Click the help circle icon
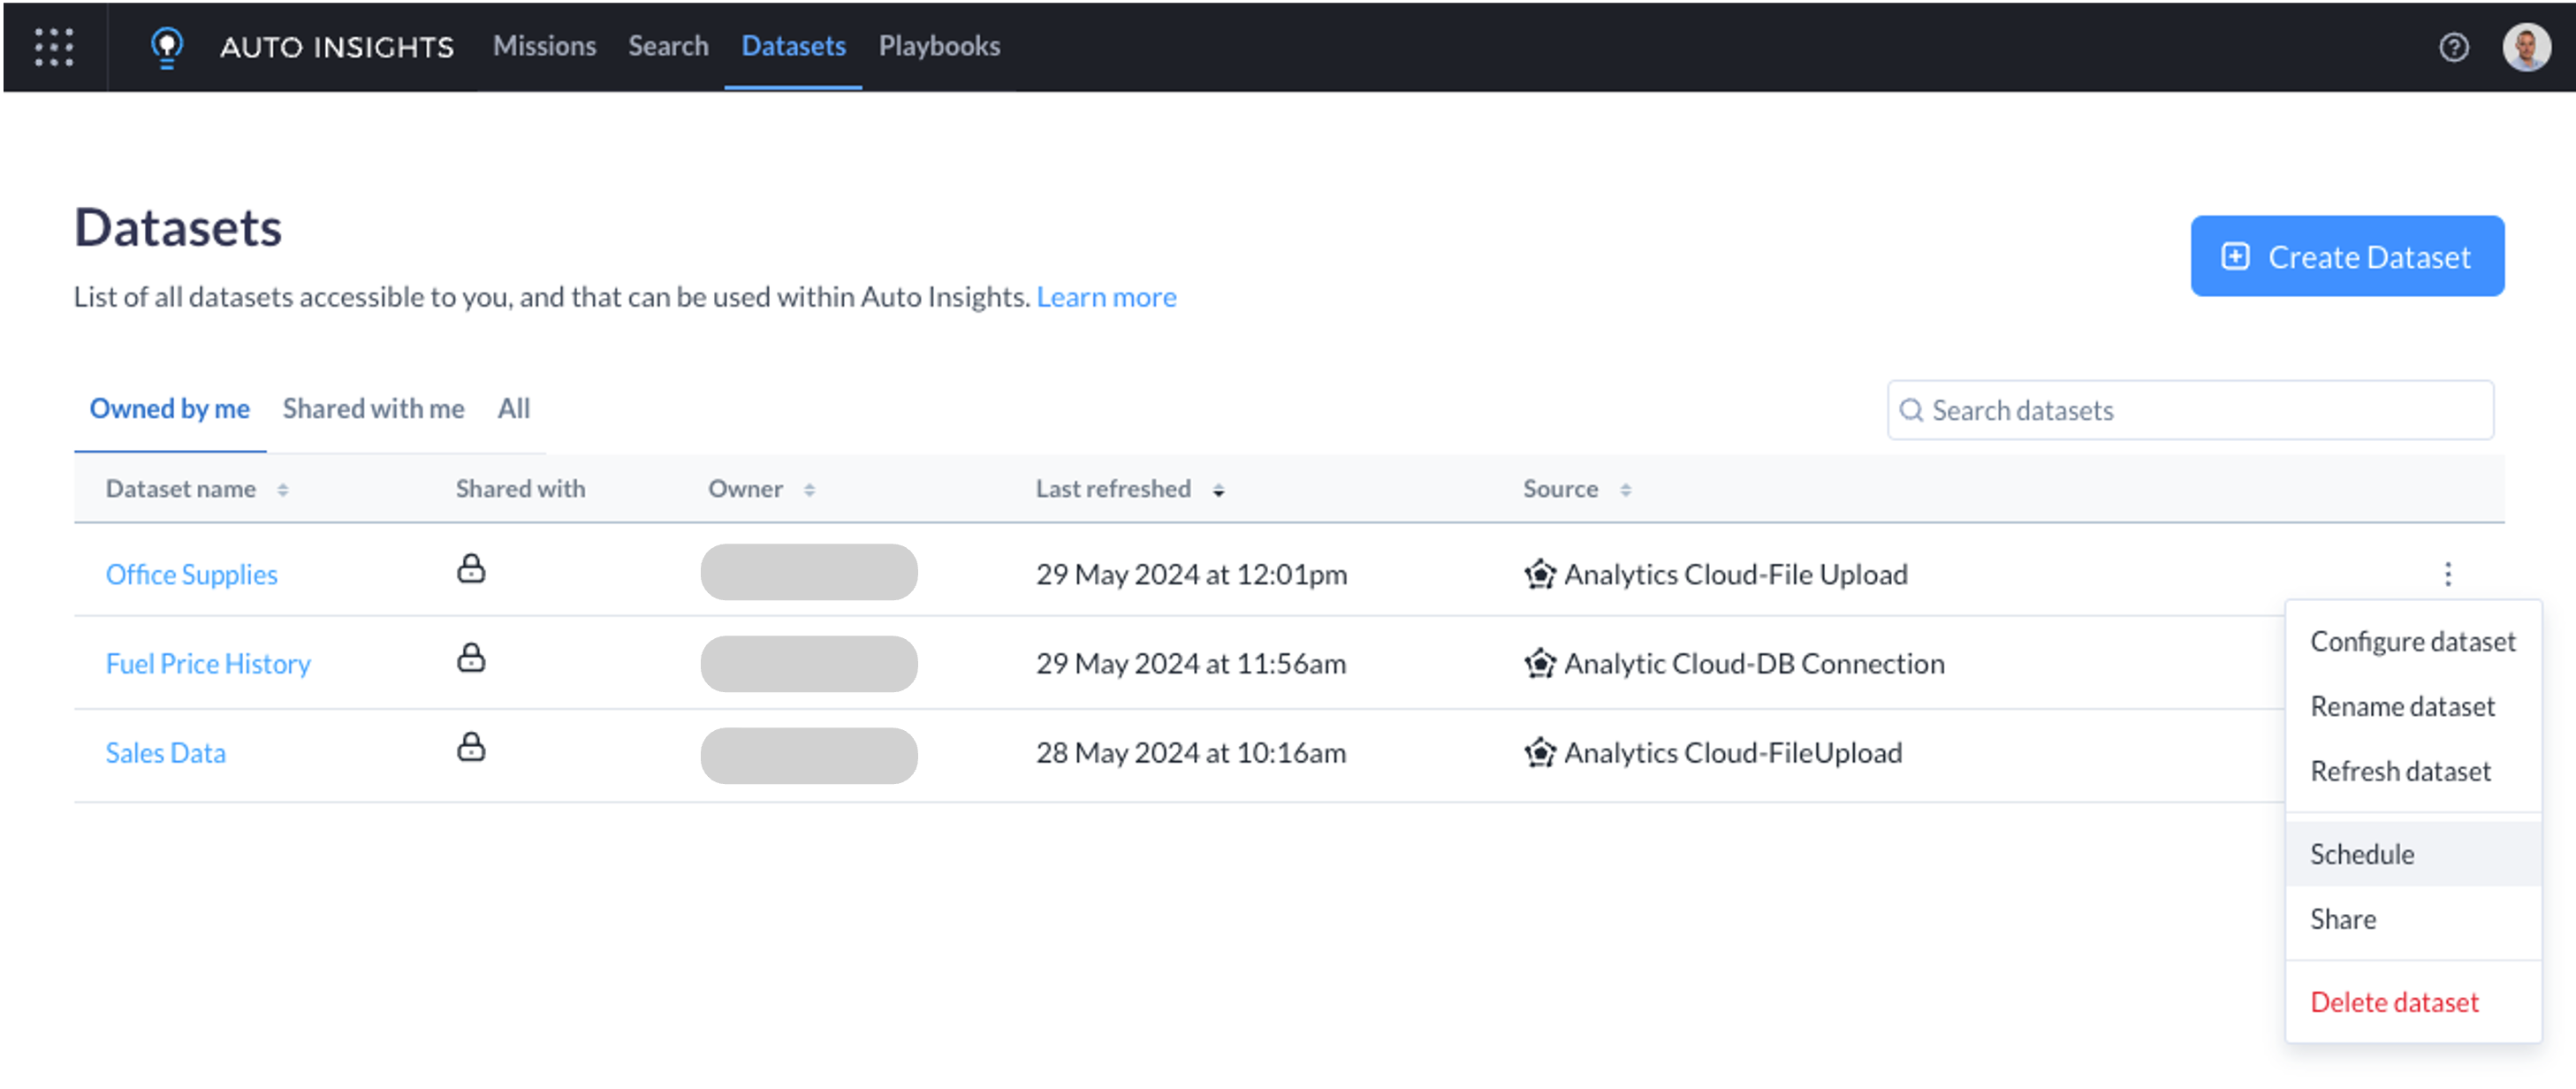This screenshot has height=1089, width=2576. point(2454,46)
